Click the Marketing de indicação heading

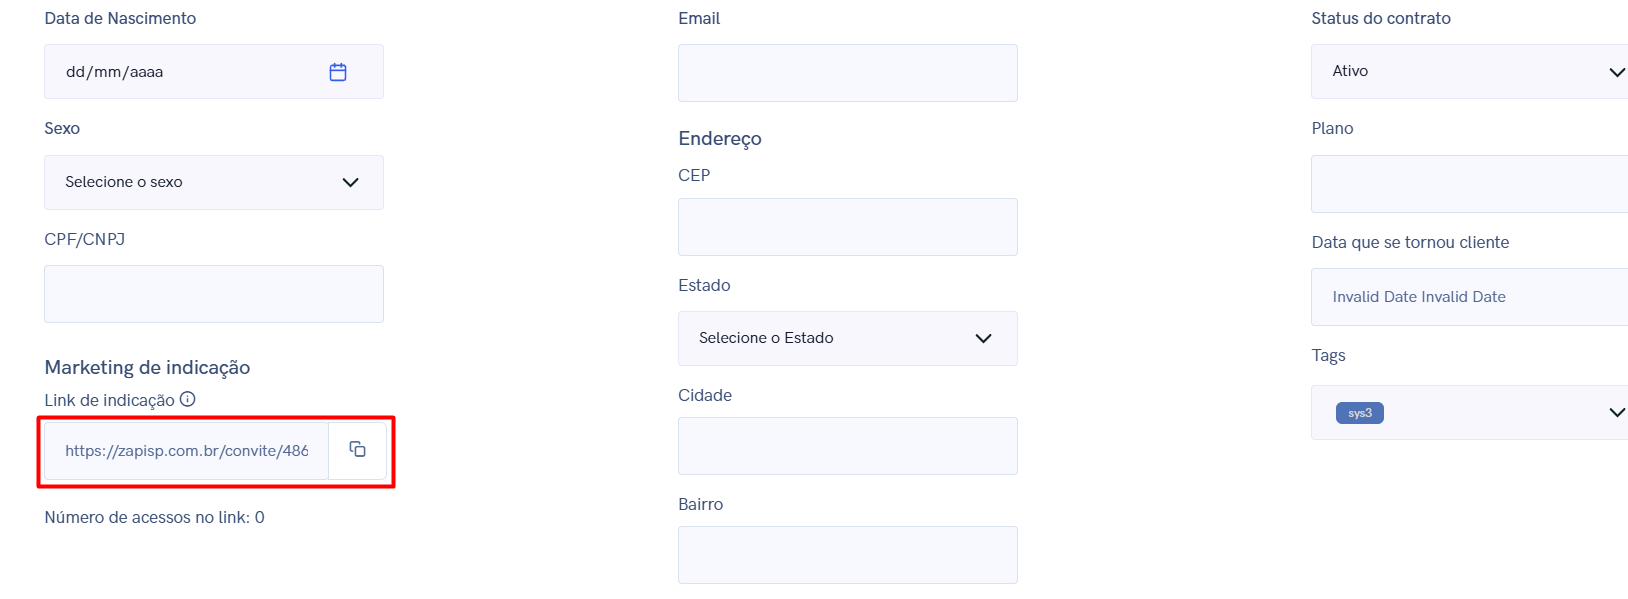click(x=147, y=367)
